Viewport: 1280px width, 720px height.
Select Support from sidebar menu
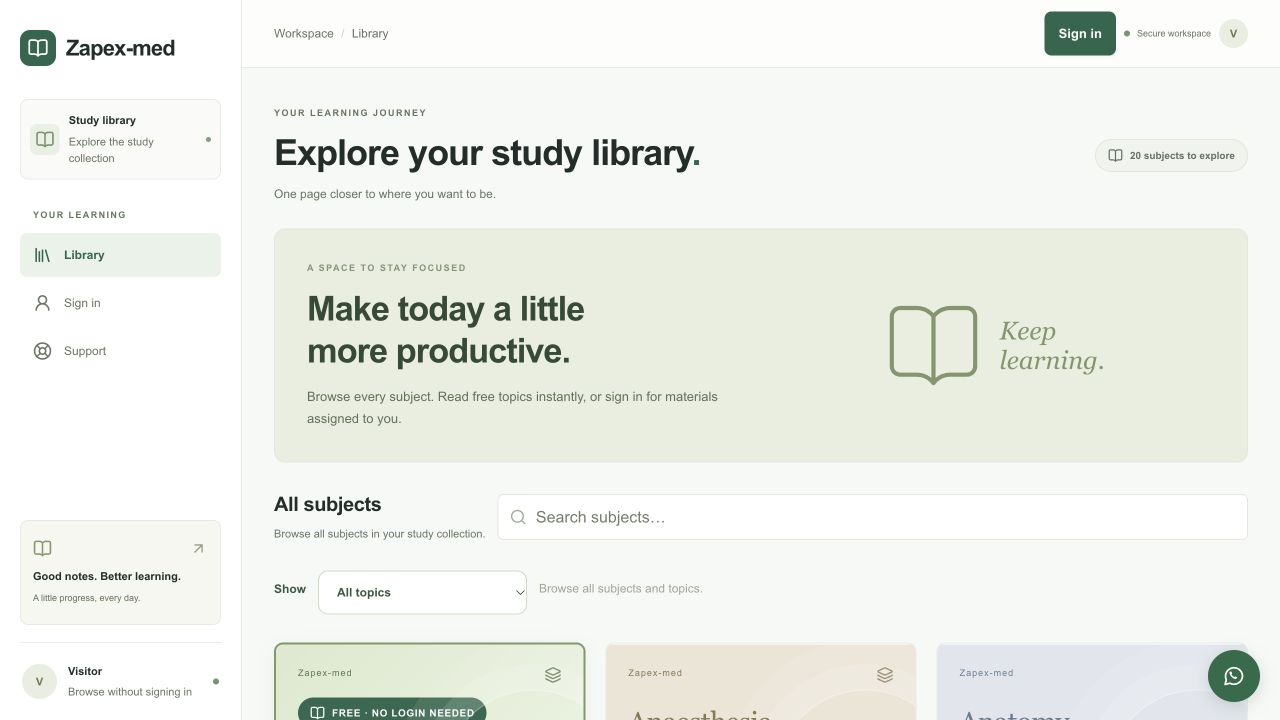(120, 351)
